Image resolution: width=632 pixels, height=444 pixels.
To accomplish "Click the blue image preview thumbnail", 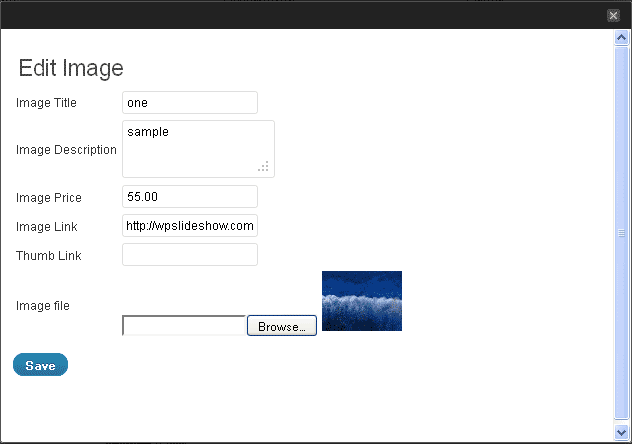I will (362, 301).
